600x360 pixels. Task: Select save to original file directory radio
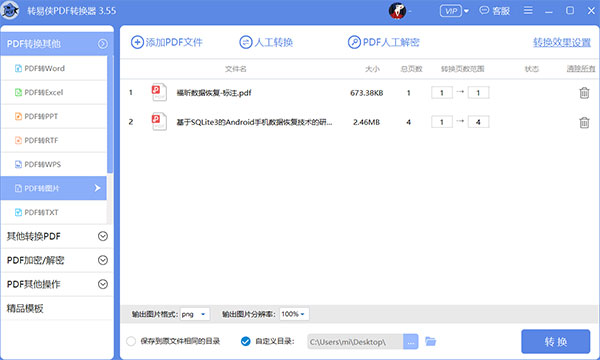[131, 341]
